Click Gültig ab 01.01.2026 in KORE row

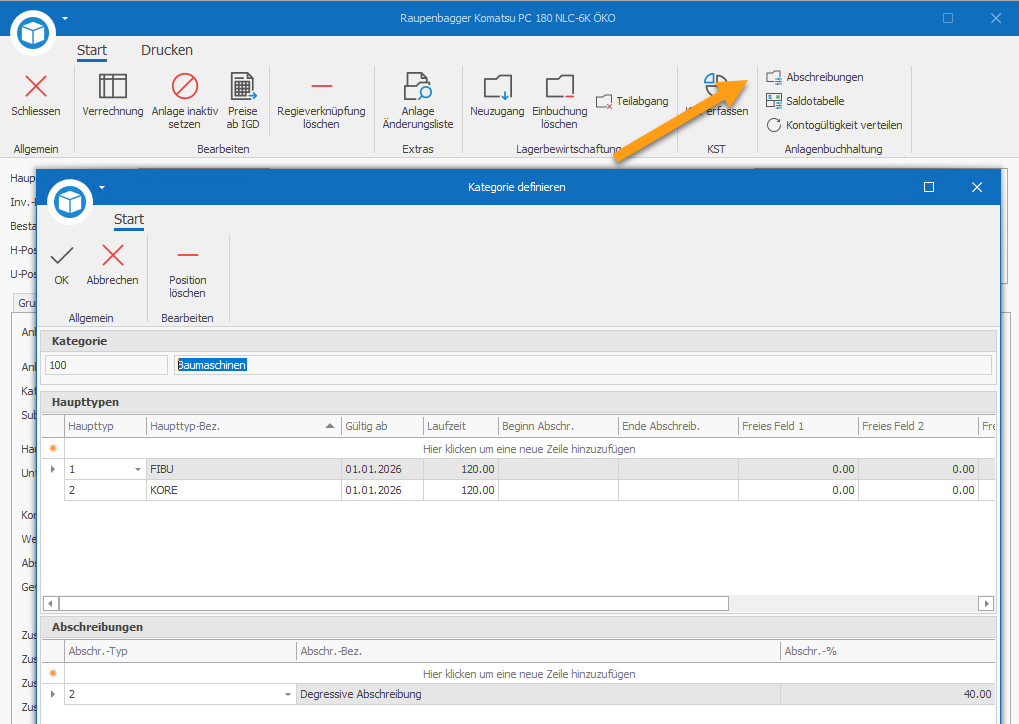[x=382, y=490]
